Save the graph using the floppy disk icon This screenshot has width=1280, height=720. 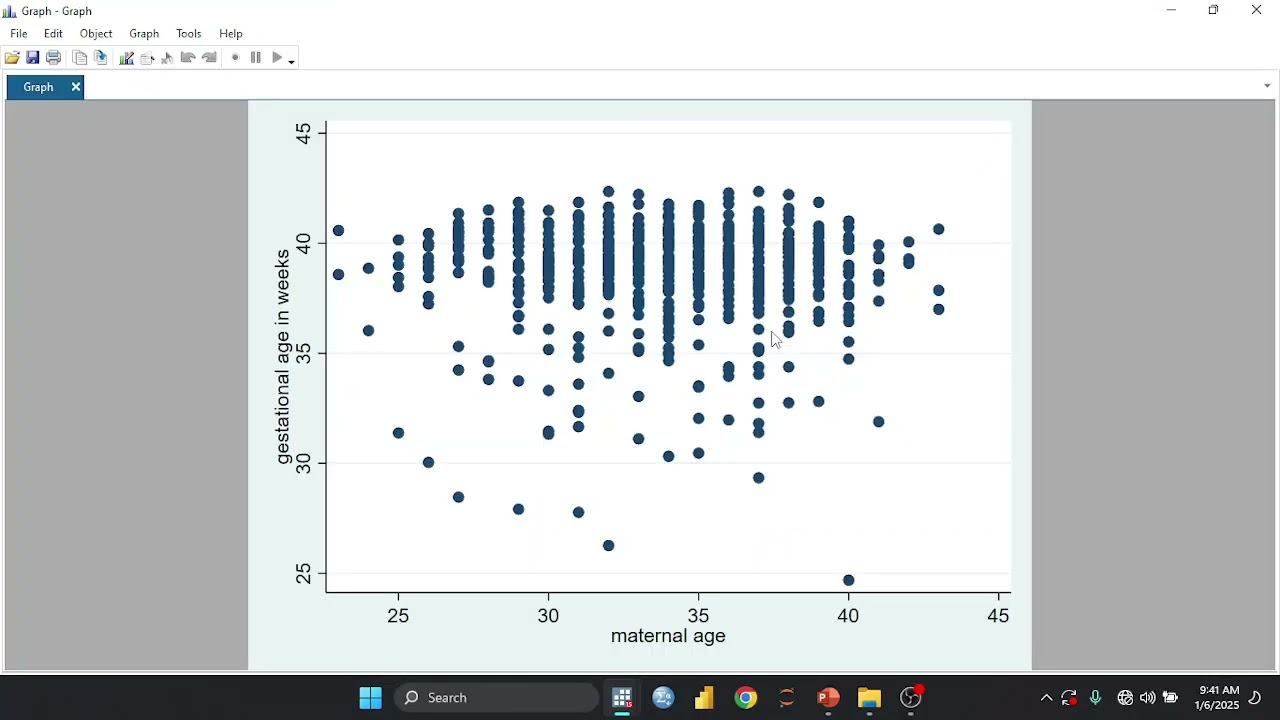coord(33,58)
